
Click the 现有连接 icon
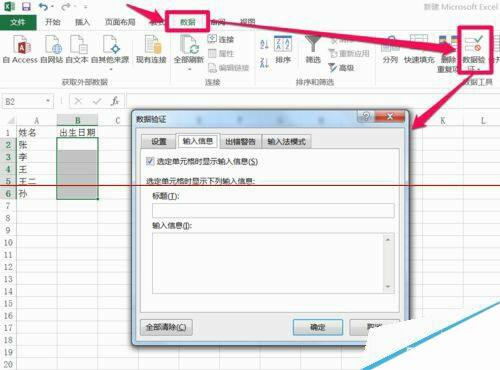tap(153, 45)
